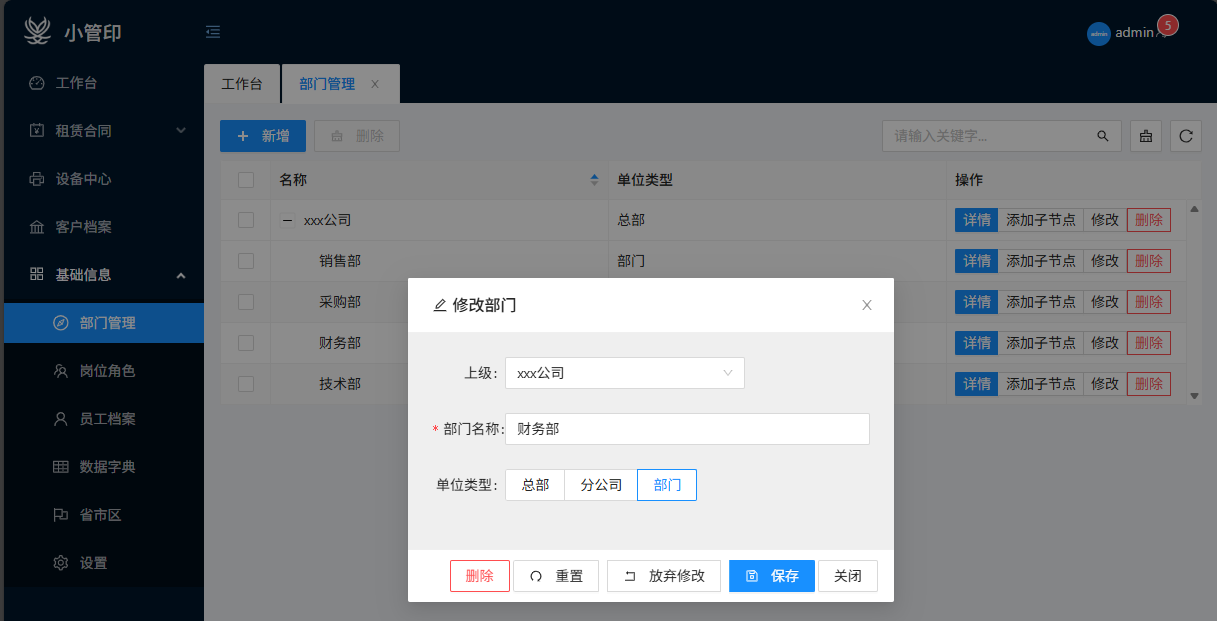Open the notification badge showing 5

coord(1166,25)
